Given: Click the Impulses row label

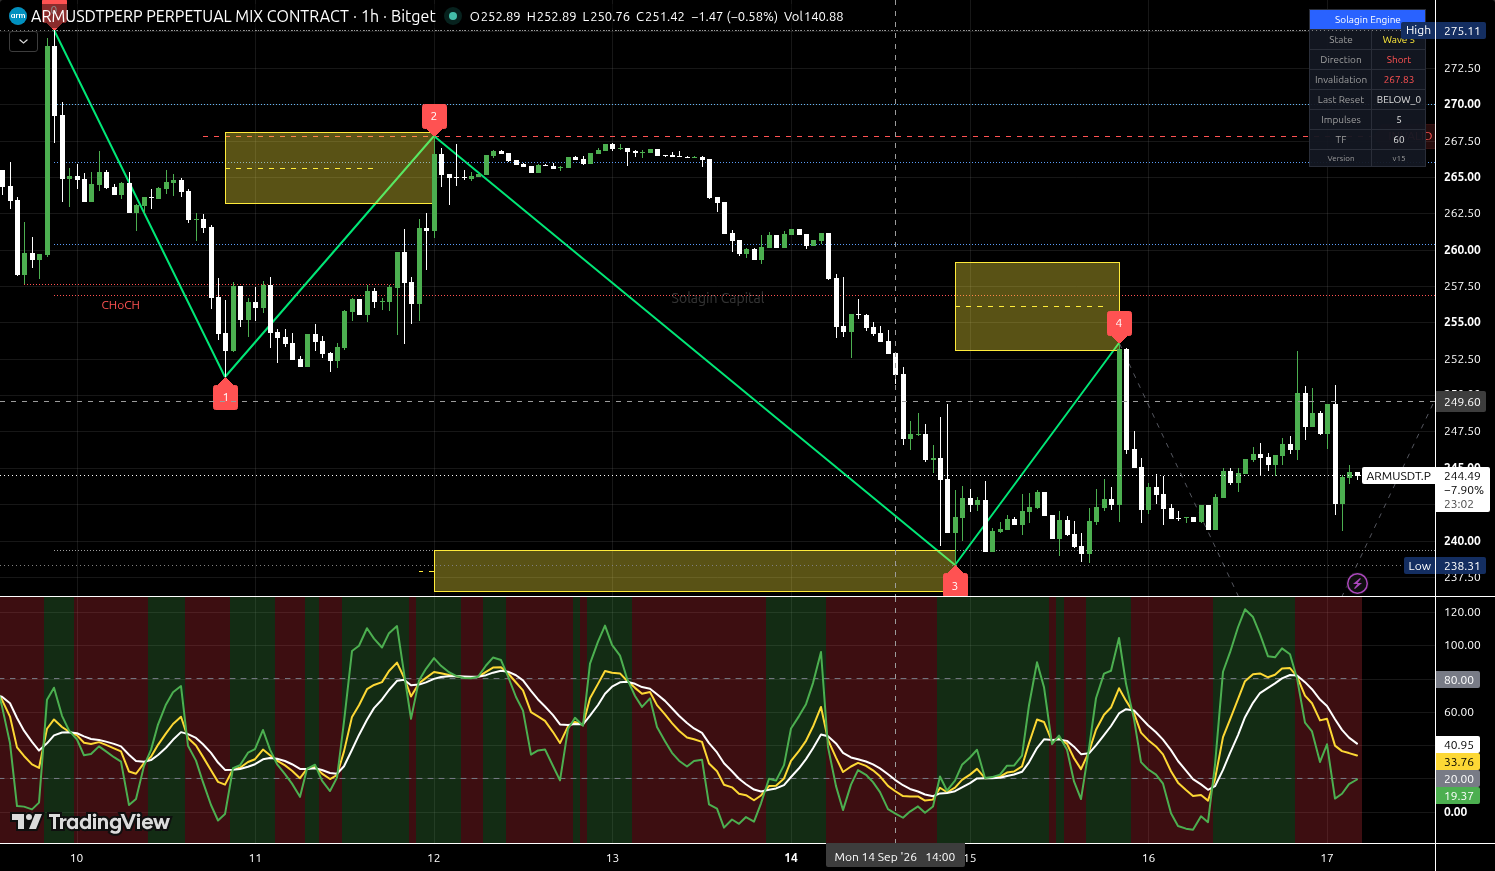Looking at the screenshot, I should 1341,120.
